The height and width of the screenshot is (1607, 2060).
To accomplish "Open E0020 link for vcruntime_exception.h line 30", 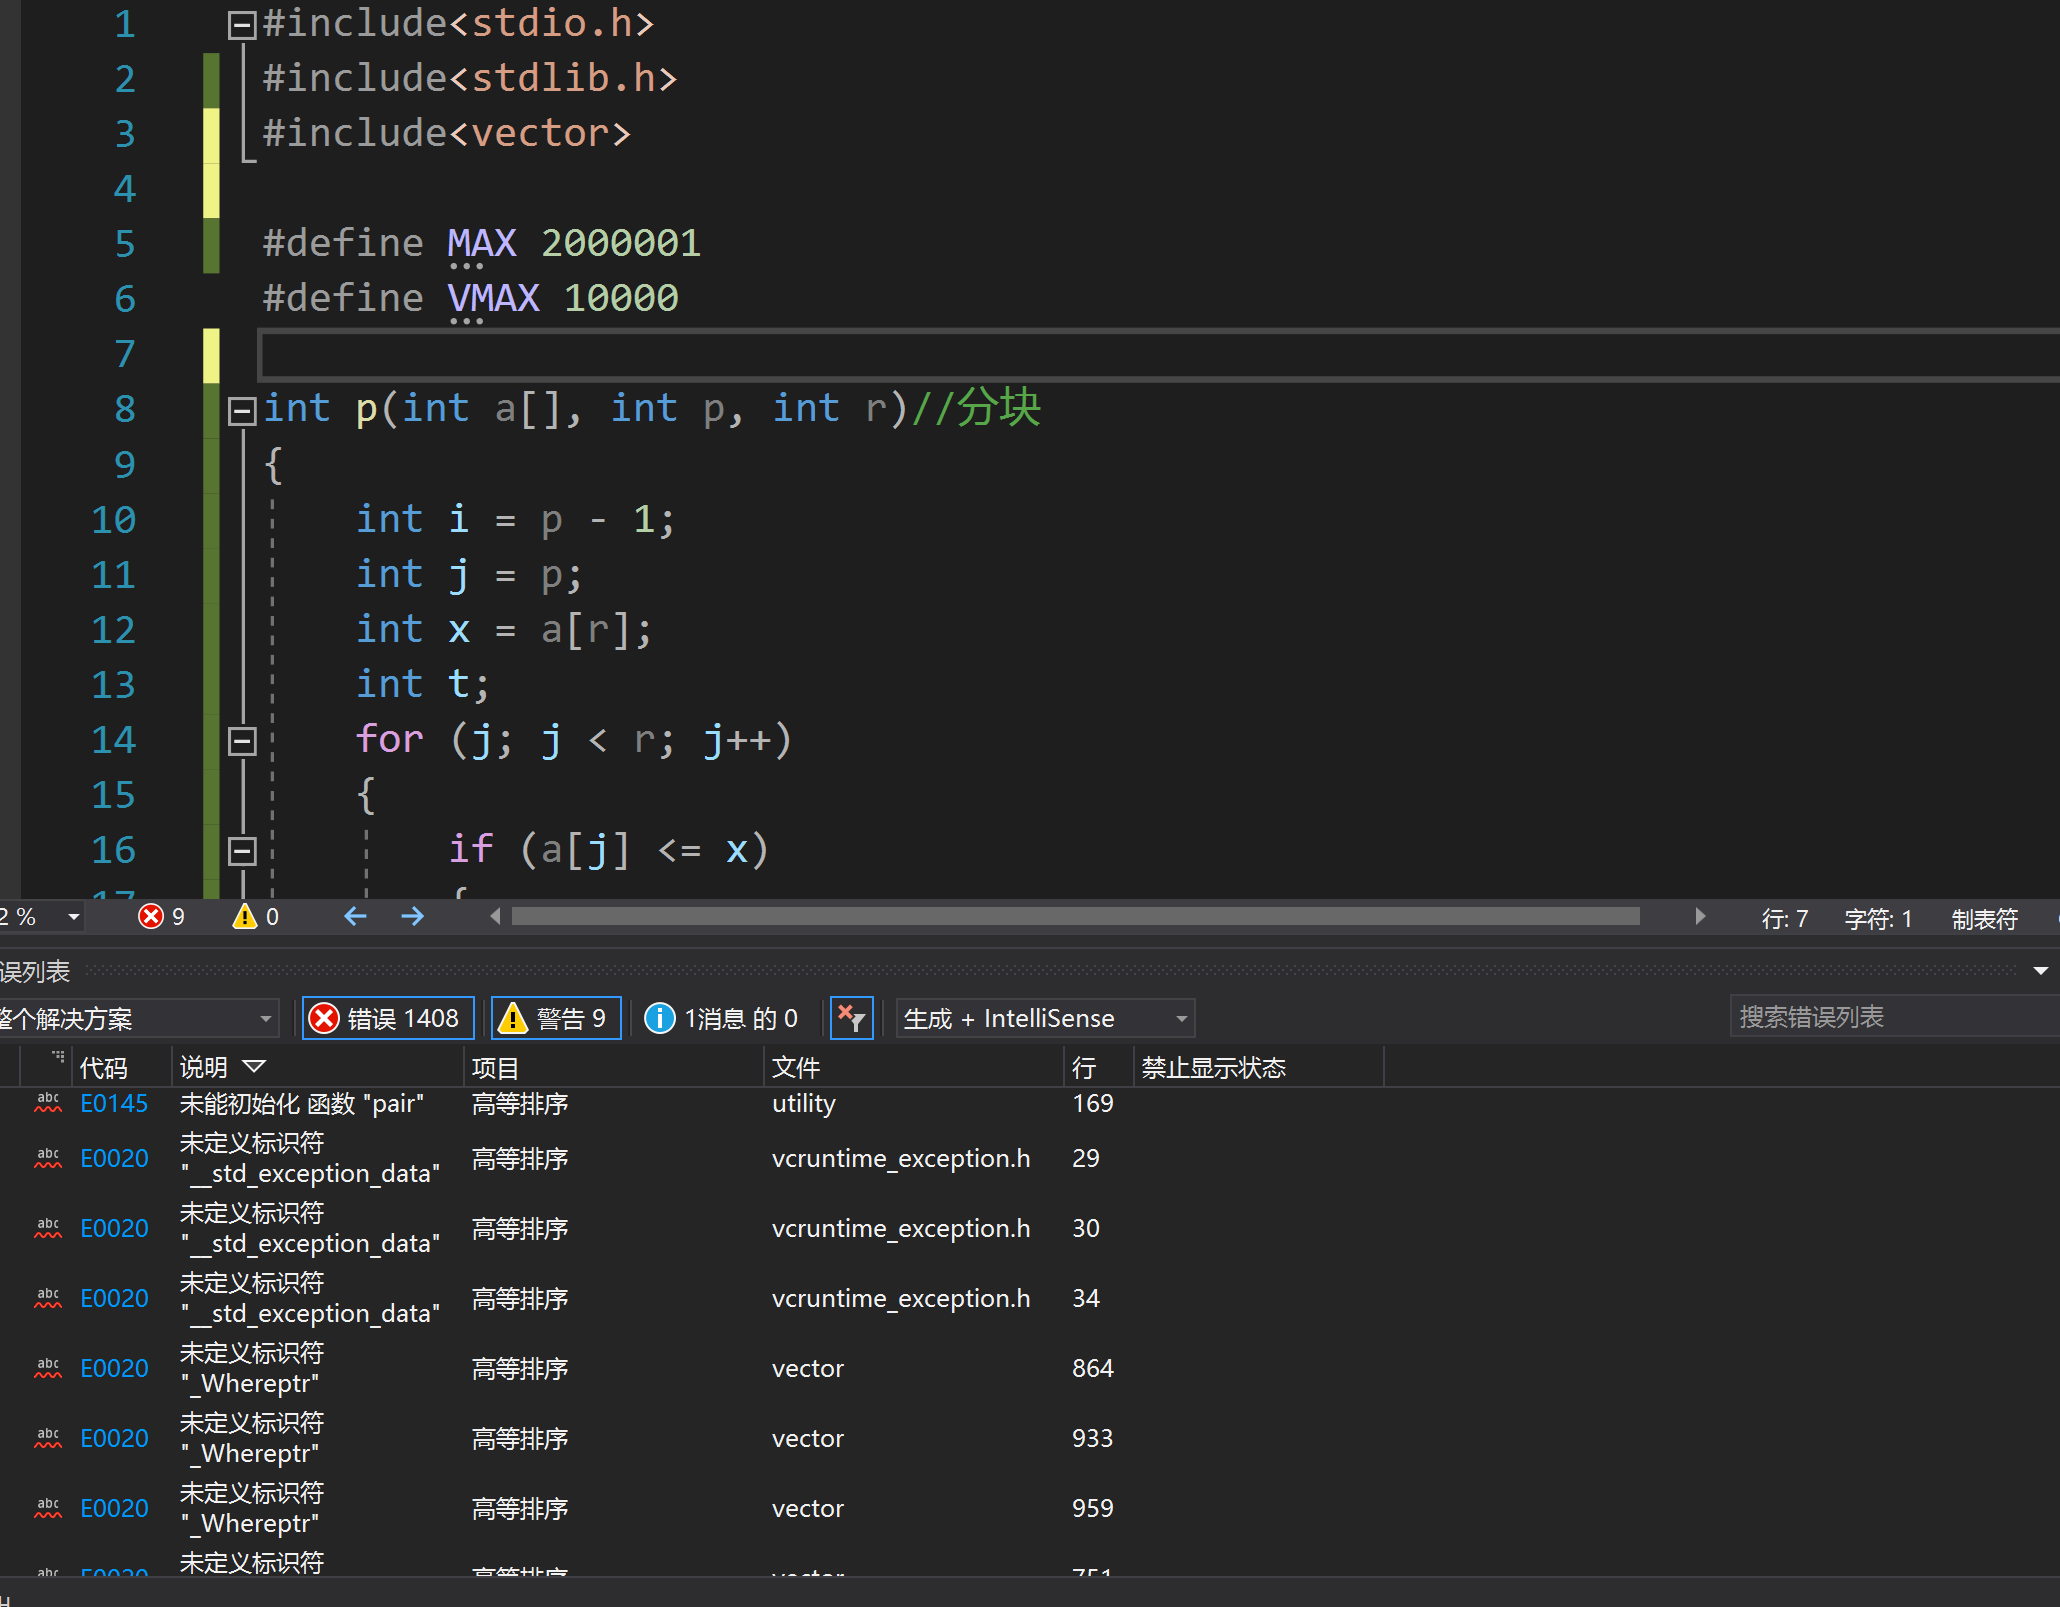I will tap(114, 1229).
